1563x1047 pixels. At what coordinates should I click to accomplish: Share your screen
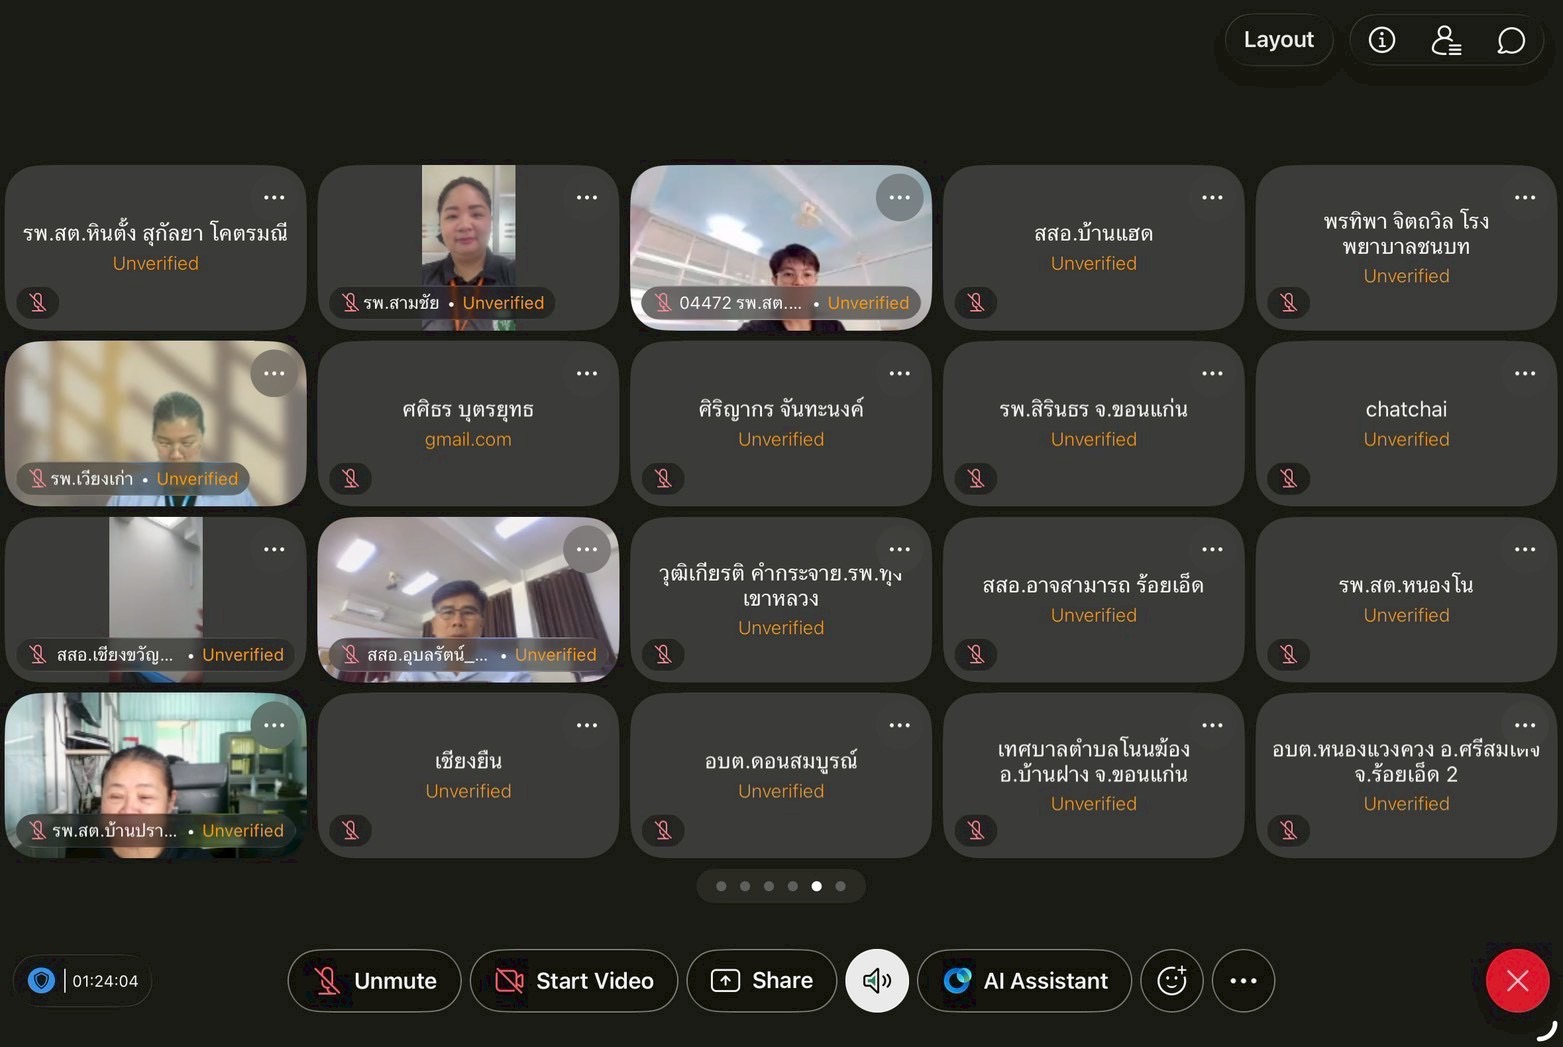tap(762, 981)
